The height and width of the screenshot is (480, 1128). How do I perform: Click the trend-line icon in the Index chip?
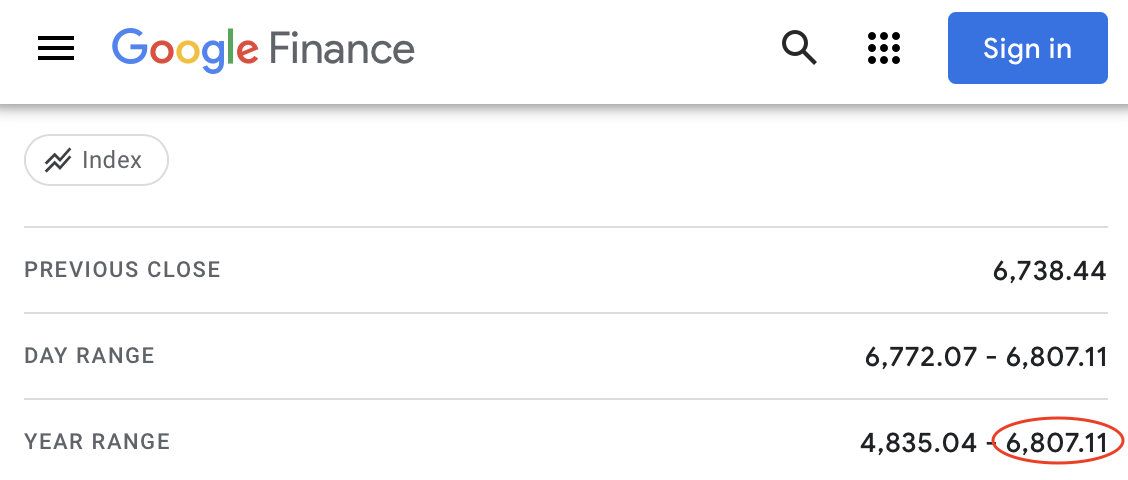pyautogui.click(x=58, y=160)
